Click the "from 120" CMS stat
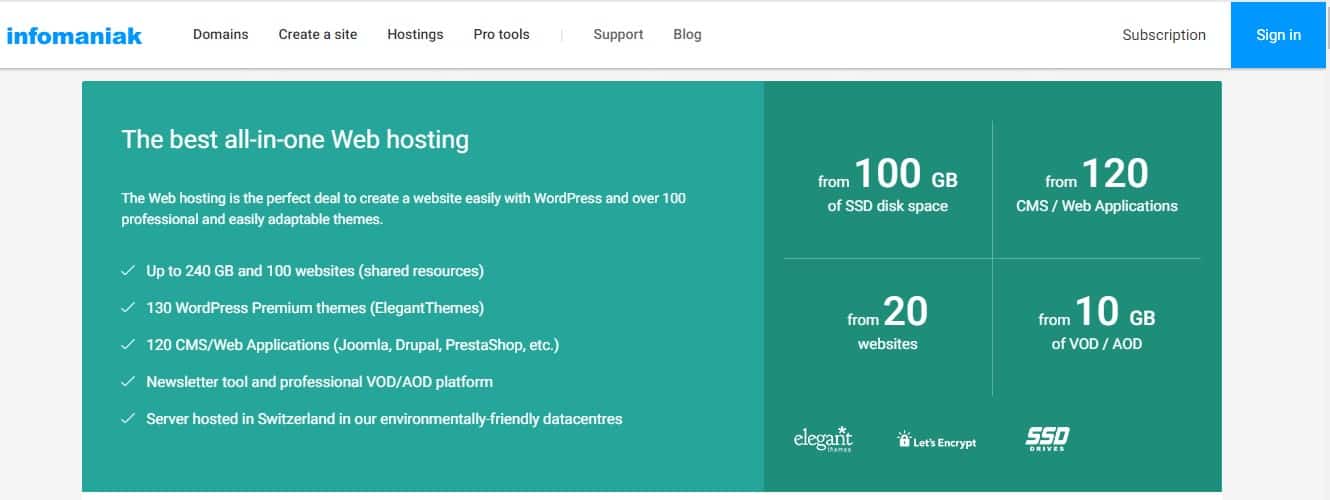The height and width of the screenshot is (500, 1330). 1097,176
